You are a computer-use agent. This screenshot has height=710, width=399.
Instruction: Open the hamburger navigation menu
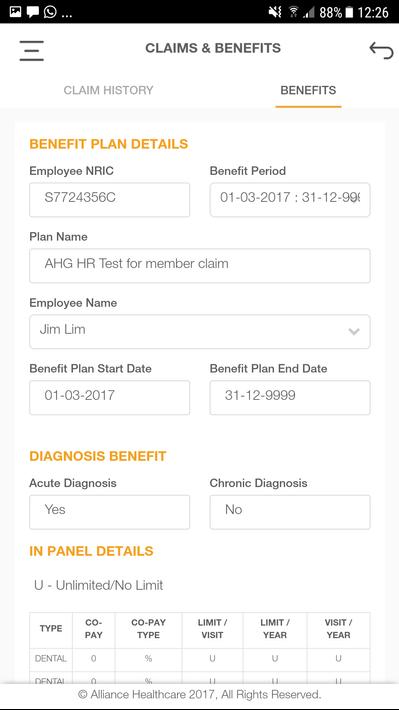32,50
